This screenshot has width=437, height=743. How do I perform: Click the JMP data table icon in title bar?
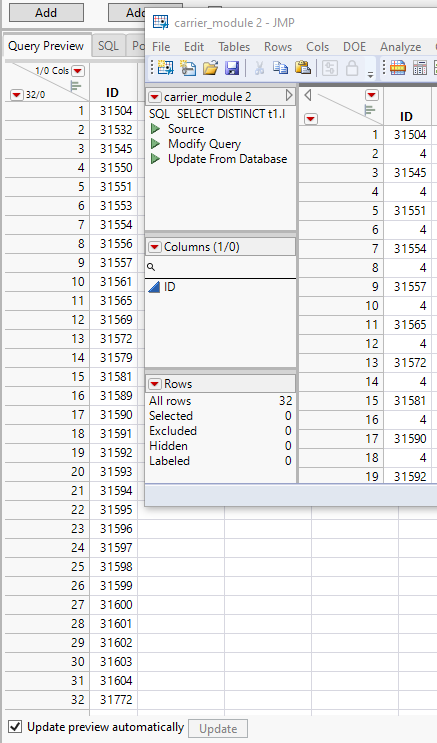[161, 22]
